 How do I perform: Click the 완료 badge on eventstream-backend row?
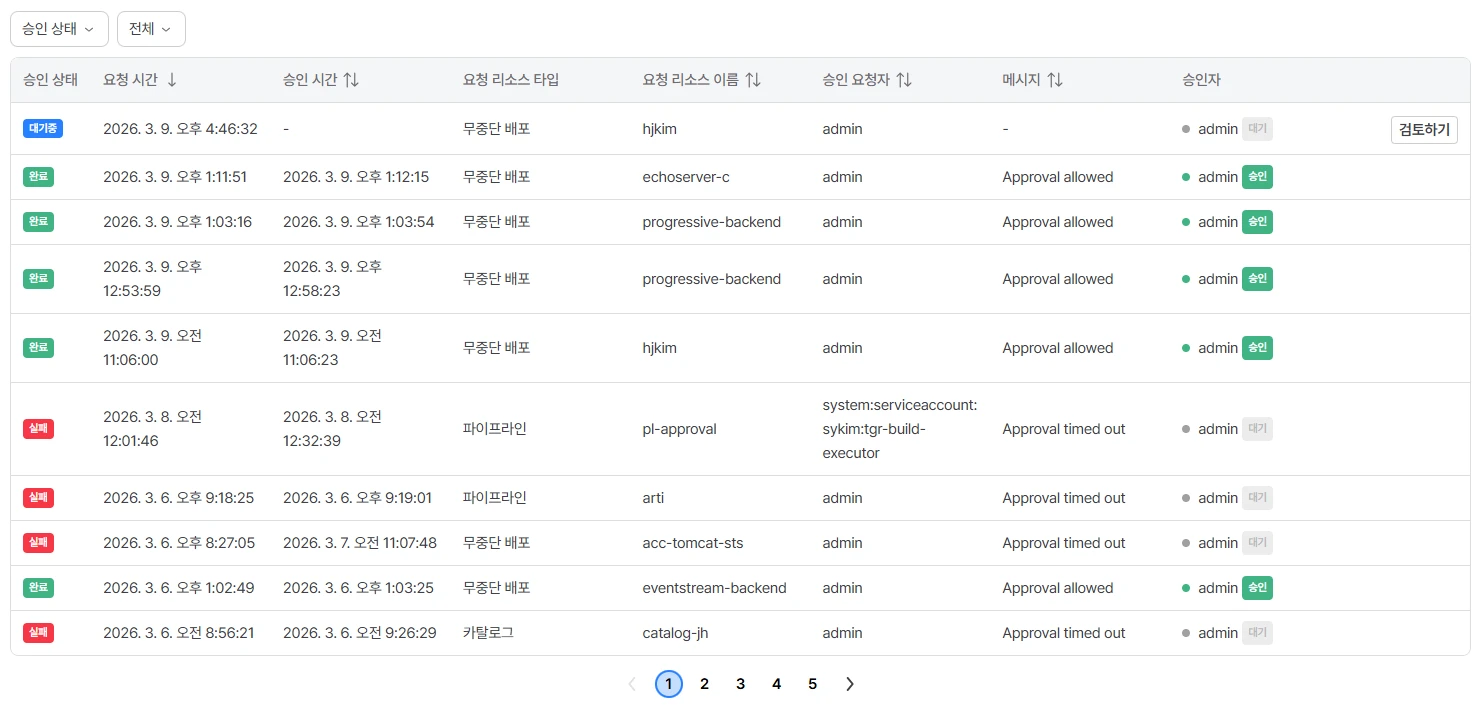(x=38, y=588)
